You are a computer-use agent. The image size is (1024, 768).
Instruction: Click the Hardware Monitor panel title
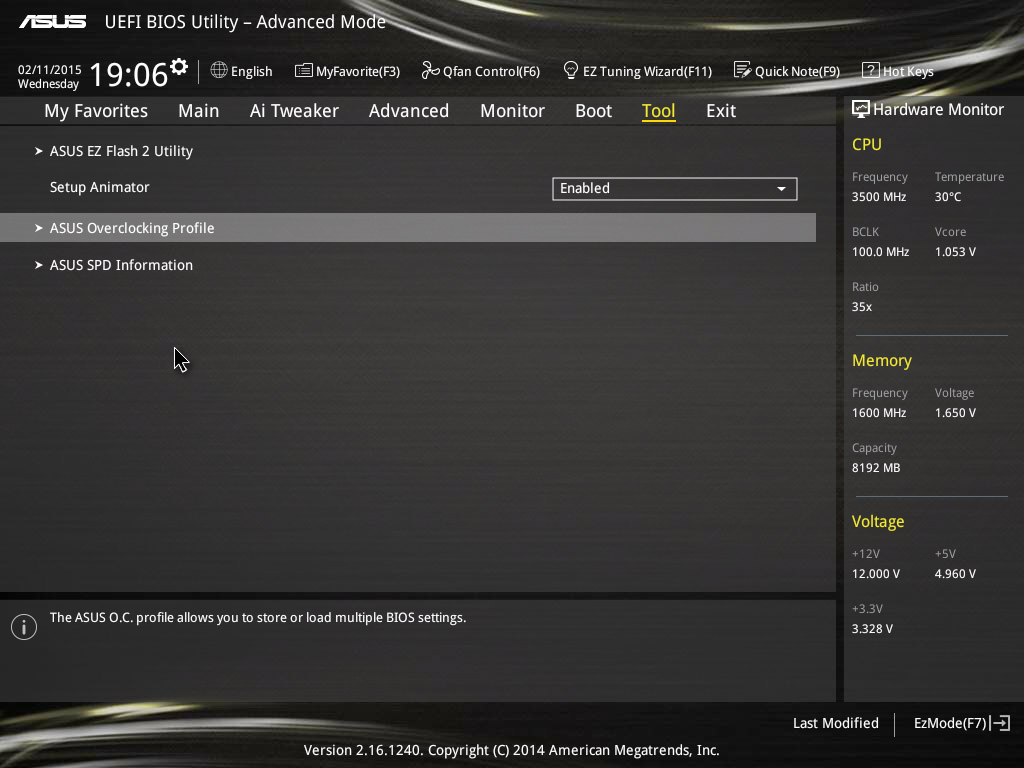click(938, 109)
